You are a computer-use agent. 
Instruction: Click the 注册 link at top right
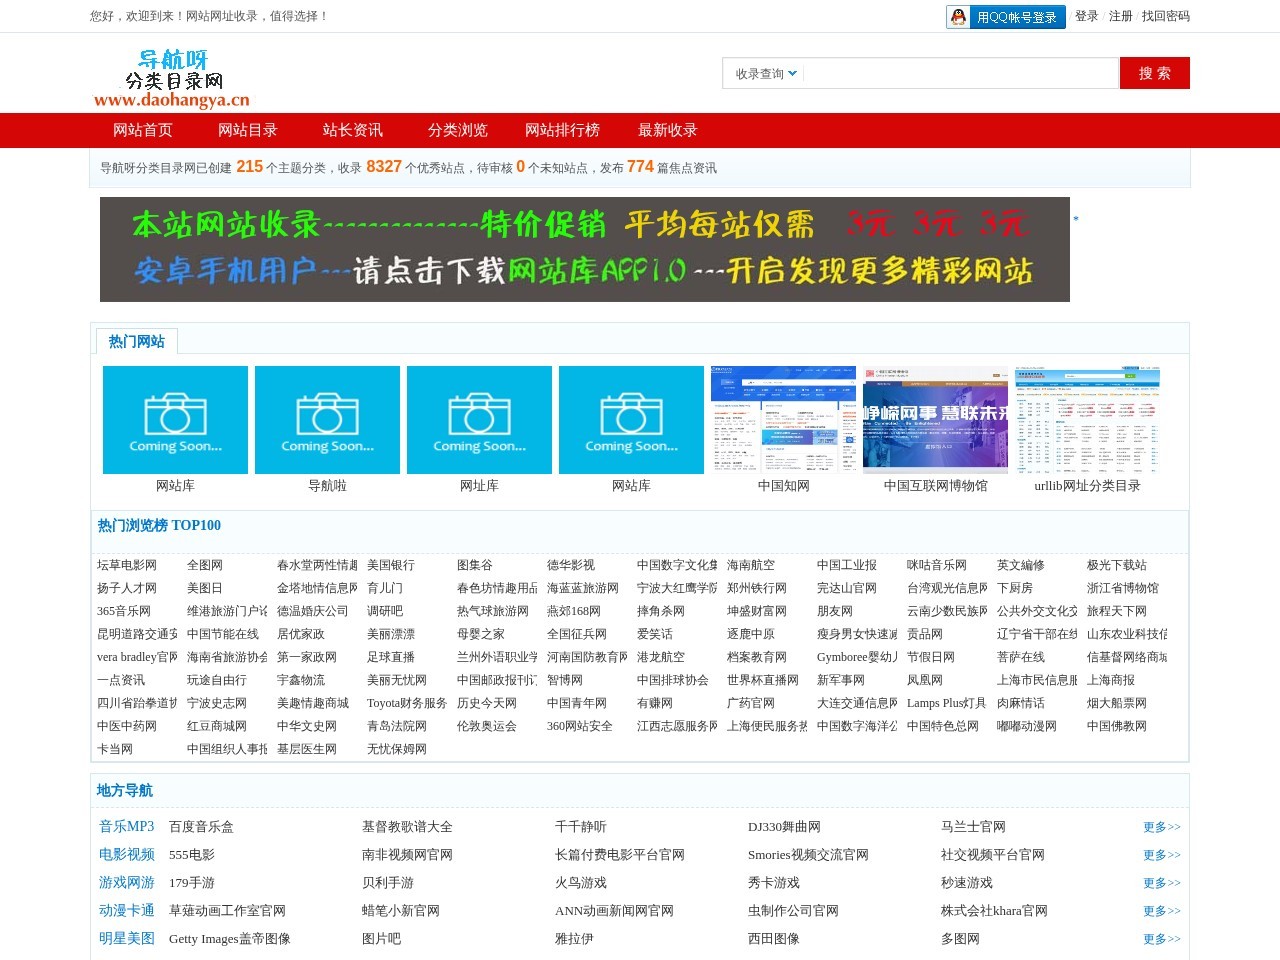(1121, 17)
